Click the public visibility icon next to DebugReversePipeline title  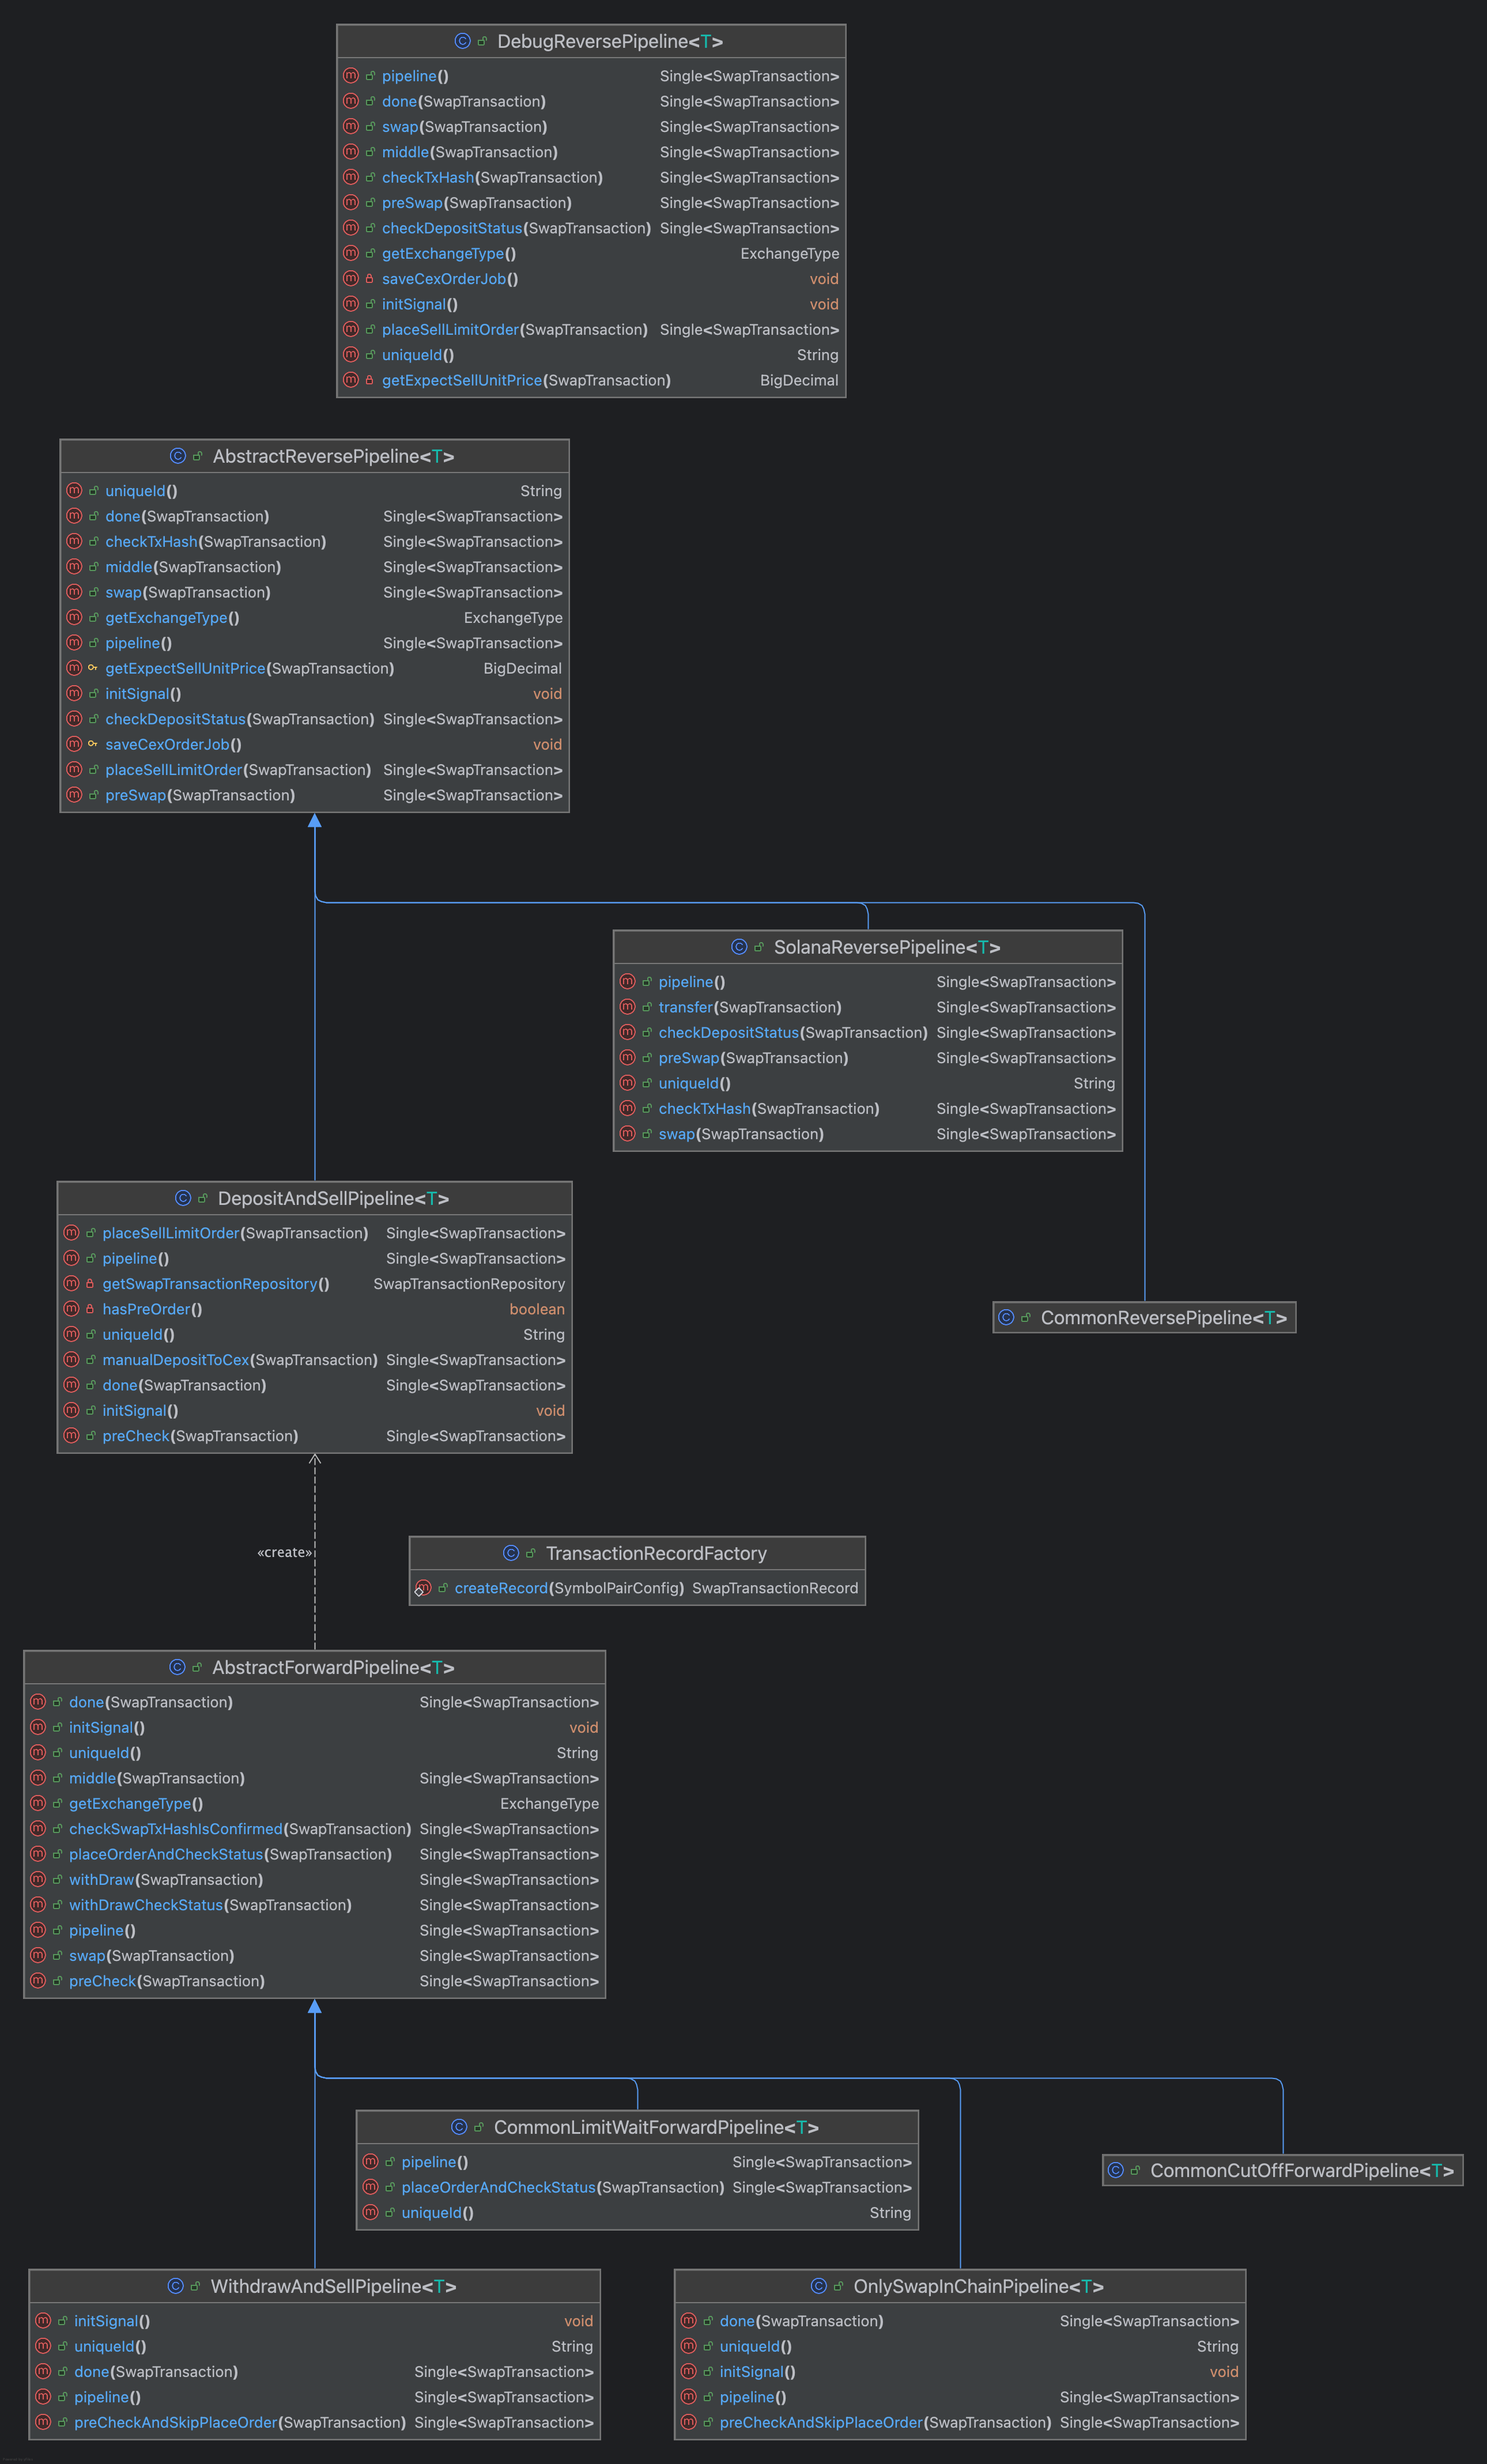tap(482, 41)
